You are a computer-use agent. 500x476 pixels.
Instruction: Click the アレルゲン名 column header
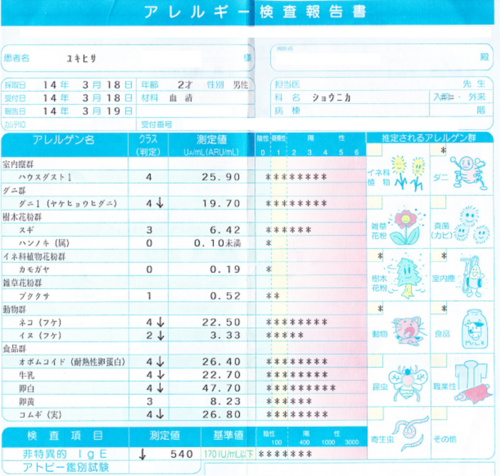click(x=63, y=140)
